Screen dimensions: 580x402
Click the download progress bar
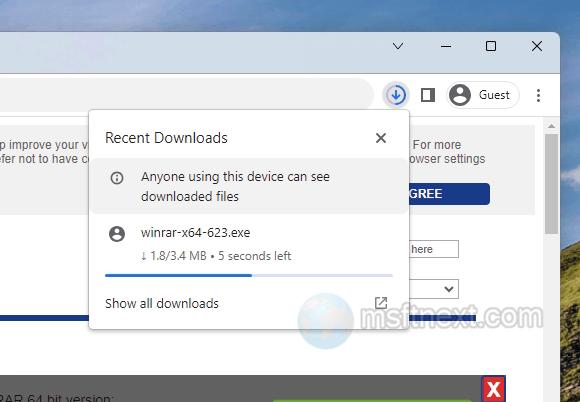tap(249, 276)
